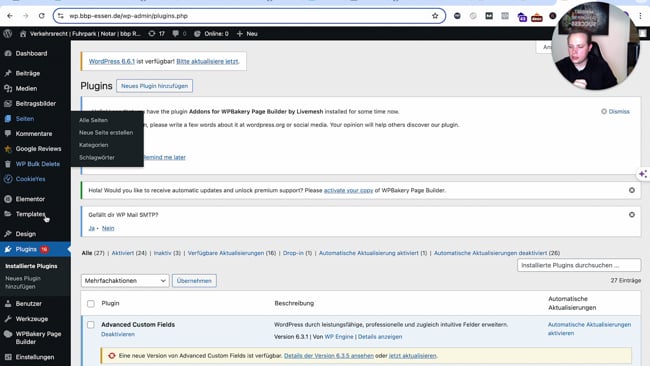650x366 pixels.
Task: Deactivate Advanced Custom Fields plugin
Action: pyautogui.click(x=118, y=334)
